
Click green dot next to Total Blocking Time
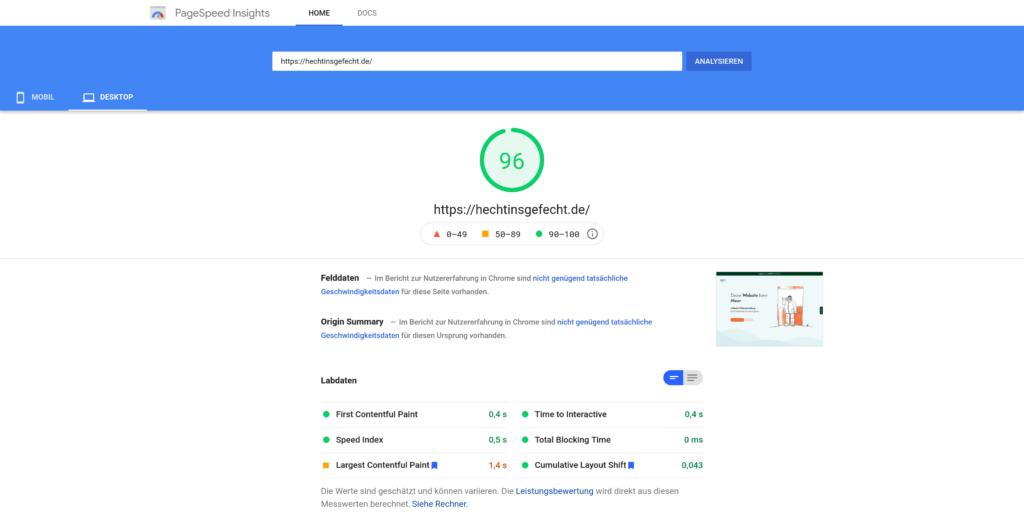pyautogui.click(x=525, y=440)
